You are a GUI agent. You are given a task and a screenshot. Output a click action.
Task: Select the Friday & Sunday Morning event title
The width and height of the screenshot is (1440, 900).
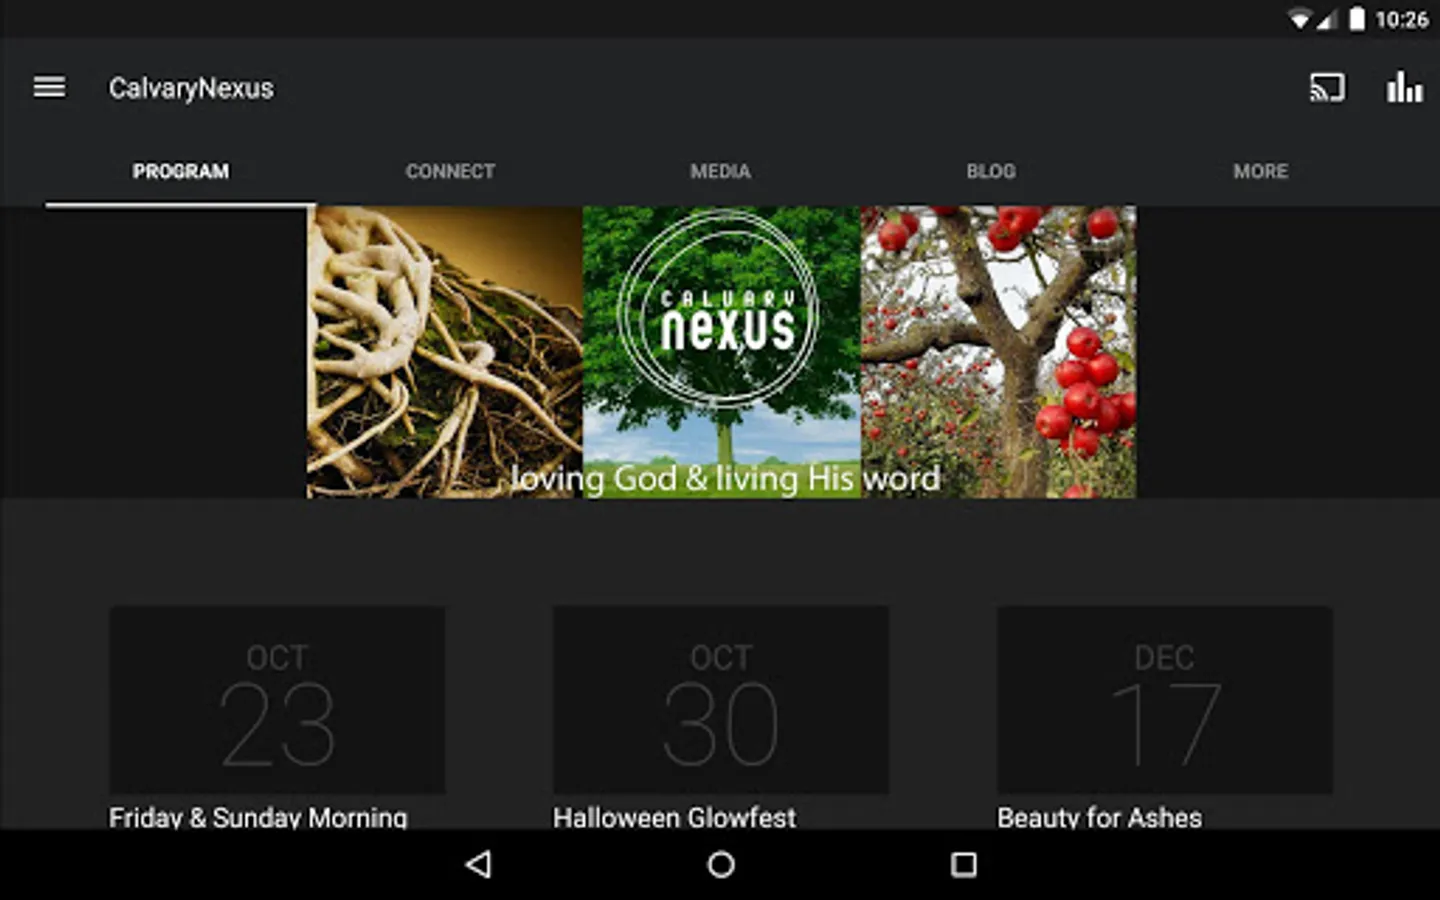click(x=258, y=817)
